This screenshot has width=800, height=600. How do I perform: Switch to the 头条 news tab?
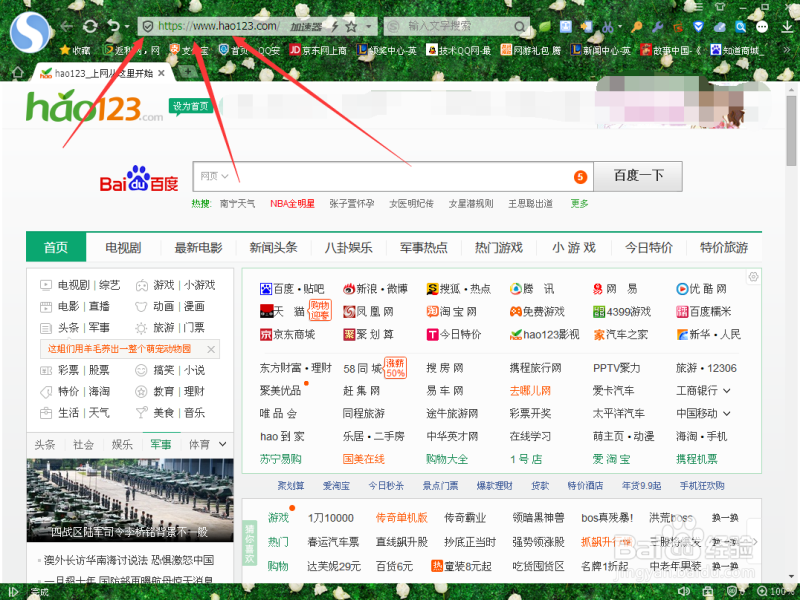pos(45,444)
